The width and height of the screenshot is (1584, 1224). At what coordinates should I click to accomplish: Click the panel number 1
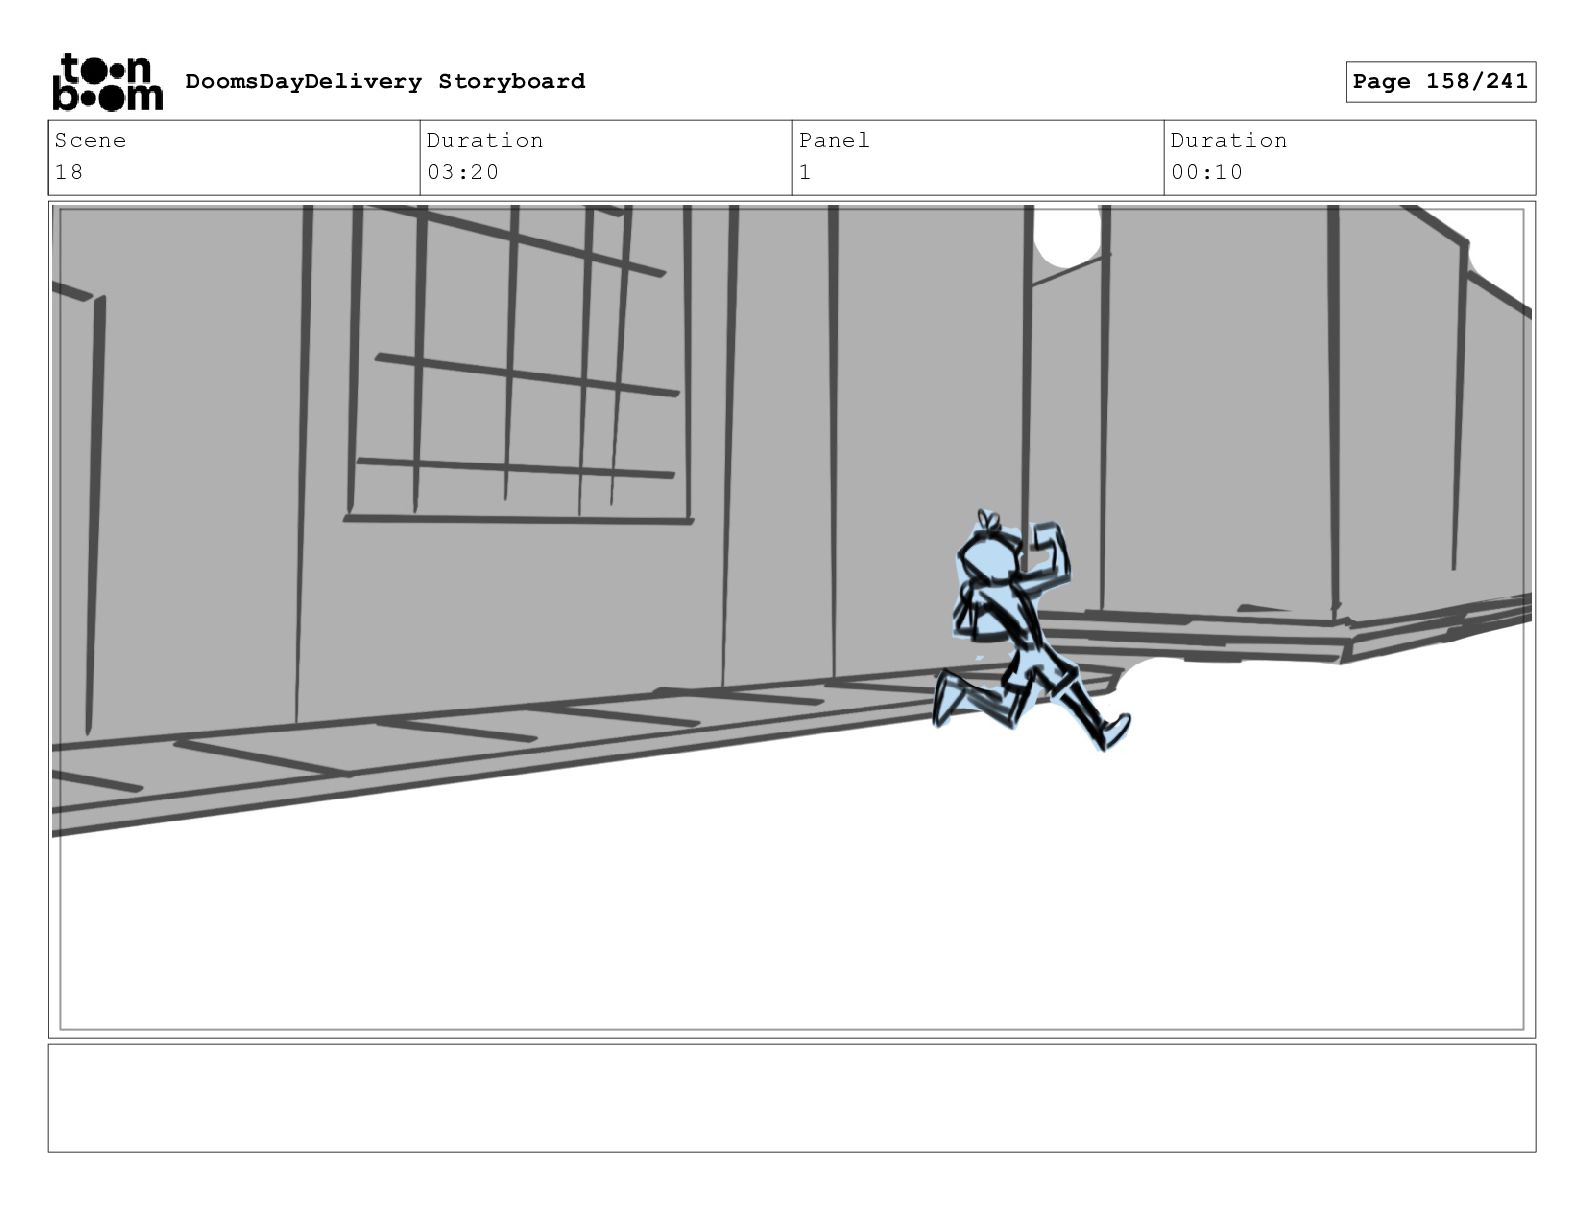805,172
